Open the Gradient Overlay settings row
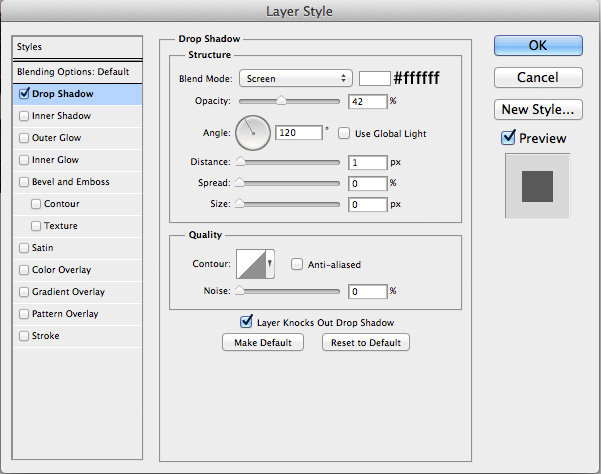The width and height of the screenshot is (601, 474). click(77, 292)
